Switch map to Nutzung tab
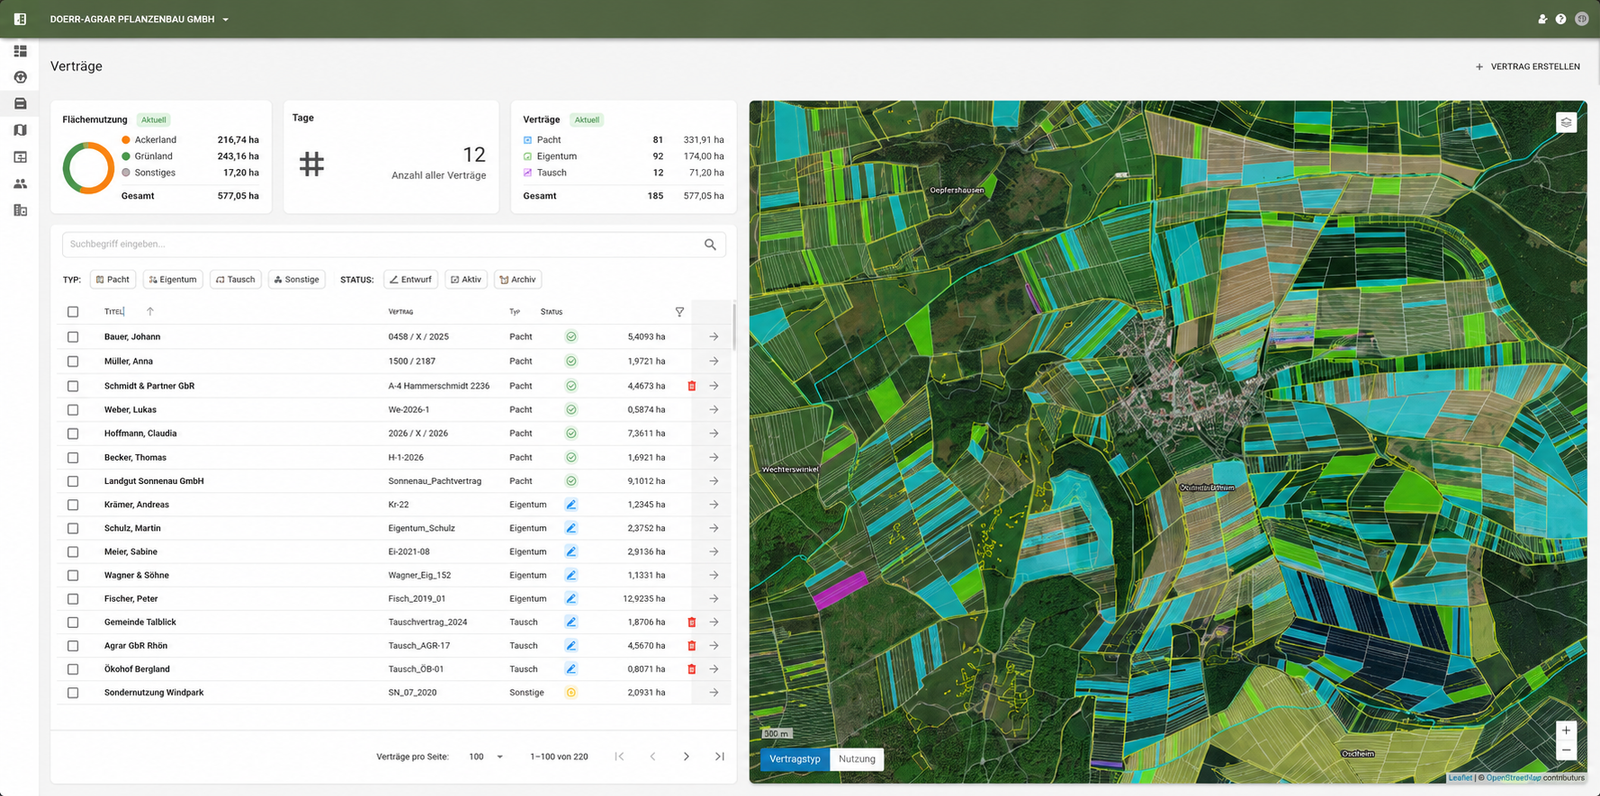The height and width of the screenshot is (796, 1600). 857,759
